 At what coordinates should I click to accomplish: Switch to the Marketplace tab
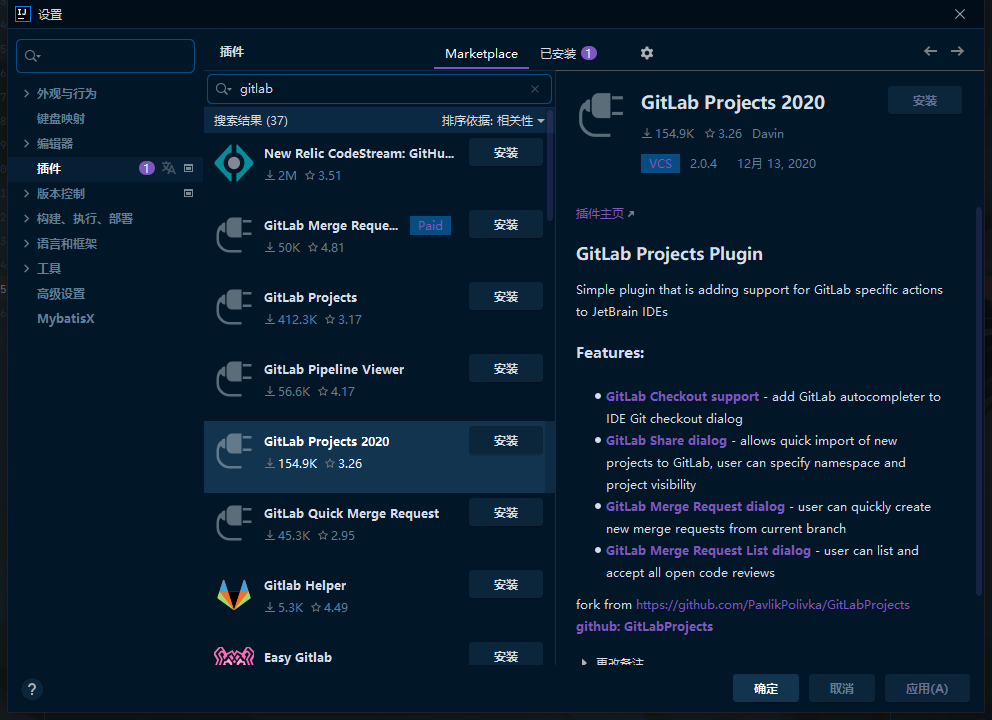[x=481, y=54]
